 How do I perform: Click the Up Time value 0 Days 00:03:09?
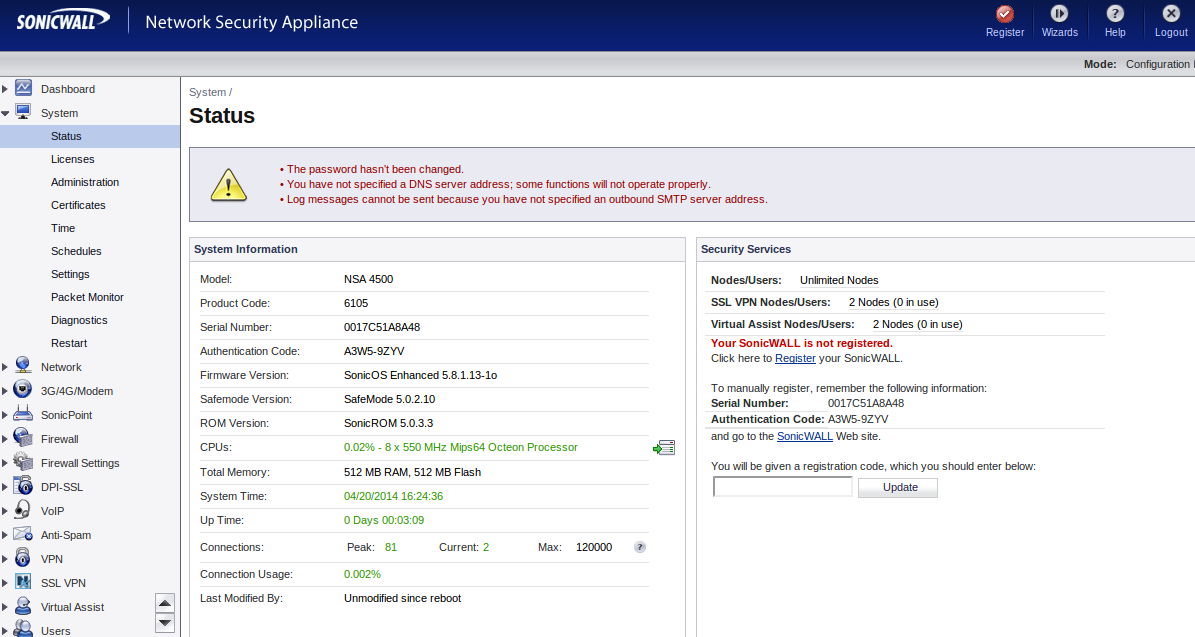(383, 520)
